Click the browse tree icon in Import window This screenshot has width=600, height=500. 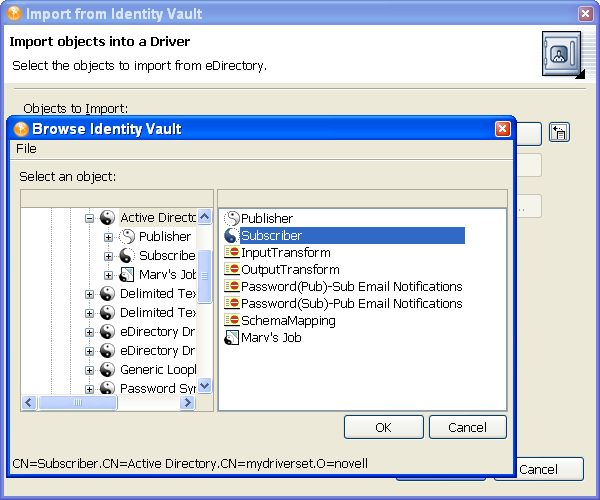point(559,132)
